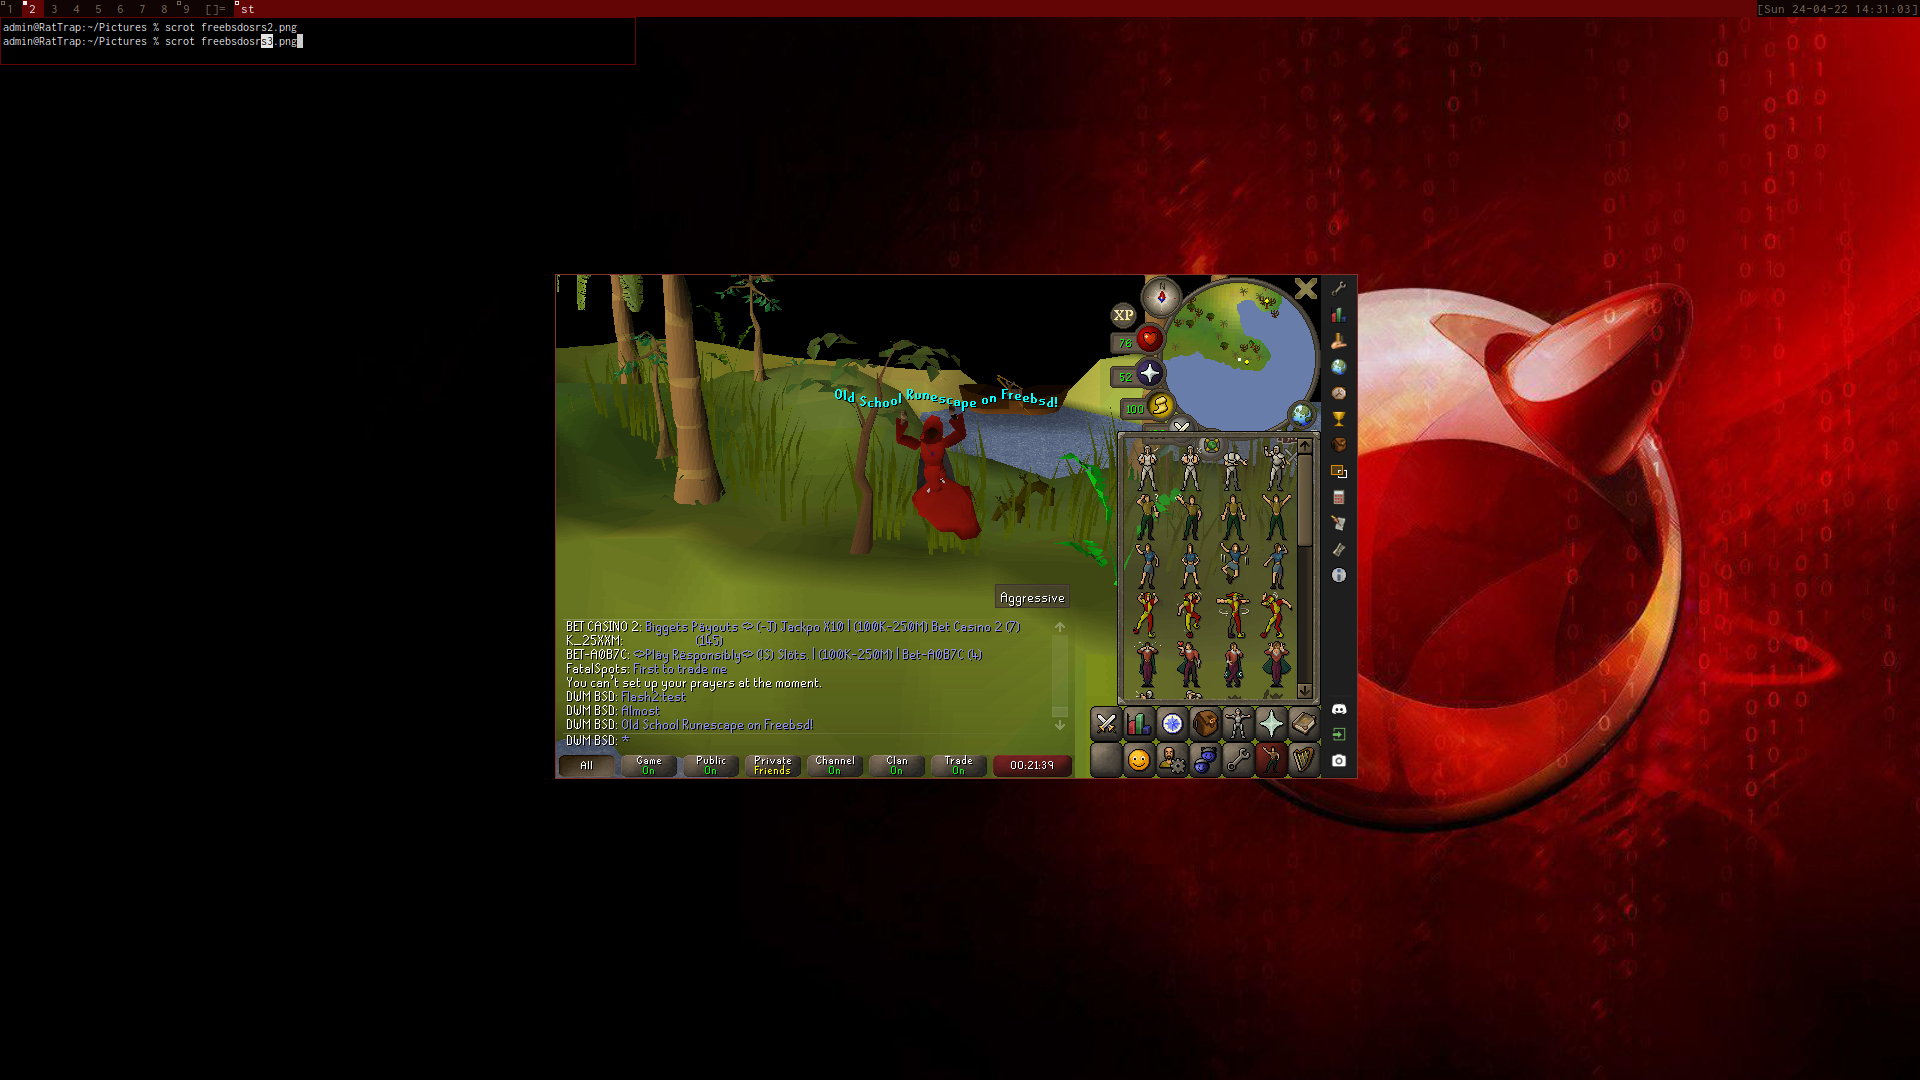Click the emote panel scrollbar thumb

point(1304,499)
